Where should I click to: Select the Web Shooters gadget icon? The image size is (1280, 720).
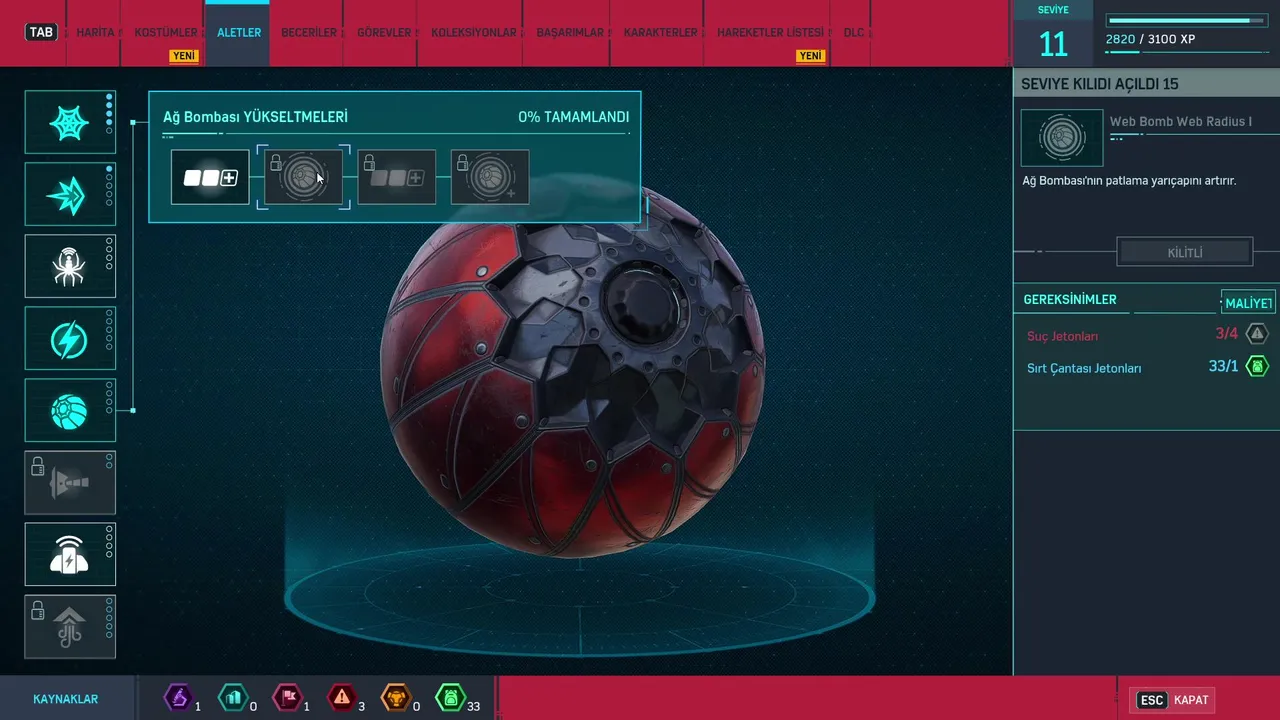(70, 122)
